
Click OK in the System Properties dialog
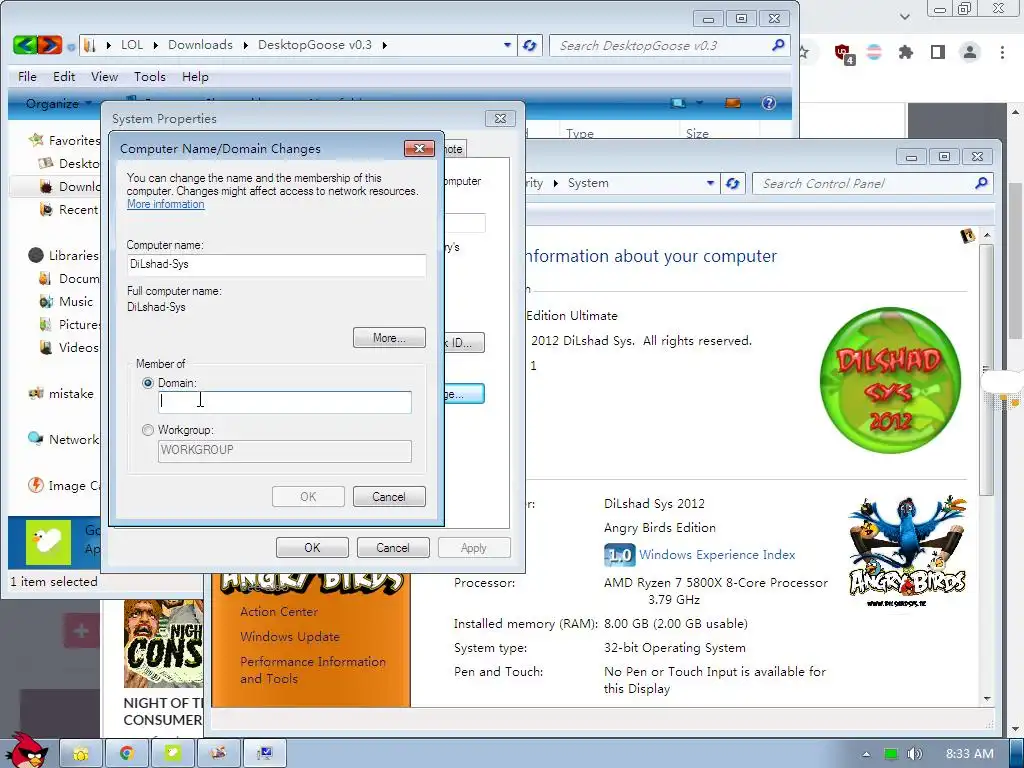pyautogui.click(x=312, y=547)
